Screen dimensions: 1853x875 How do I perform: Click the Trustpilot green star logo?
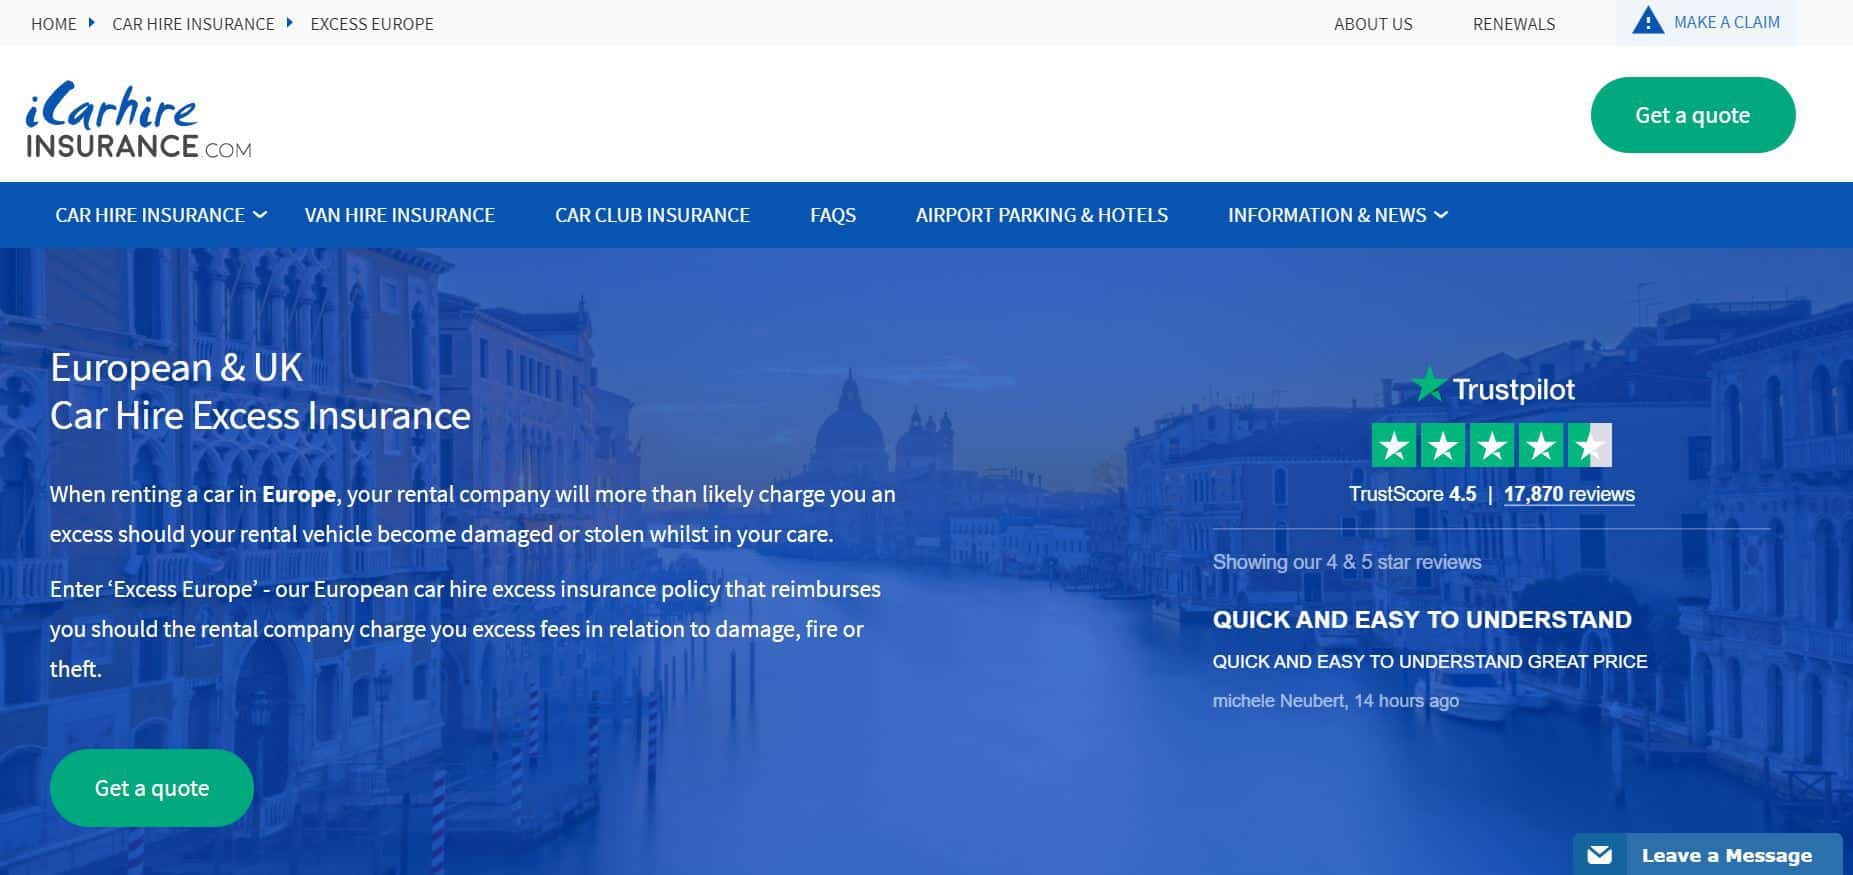tap(1429, 386)
